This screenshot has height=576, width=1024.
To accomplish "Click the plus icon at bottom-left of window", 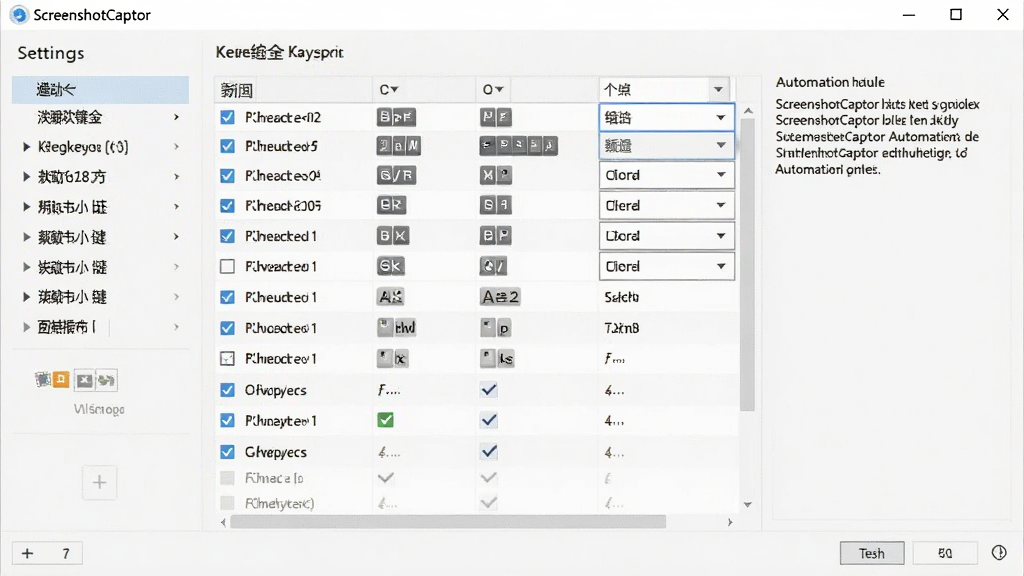I will (x=27, y=553).
